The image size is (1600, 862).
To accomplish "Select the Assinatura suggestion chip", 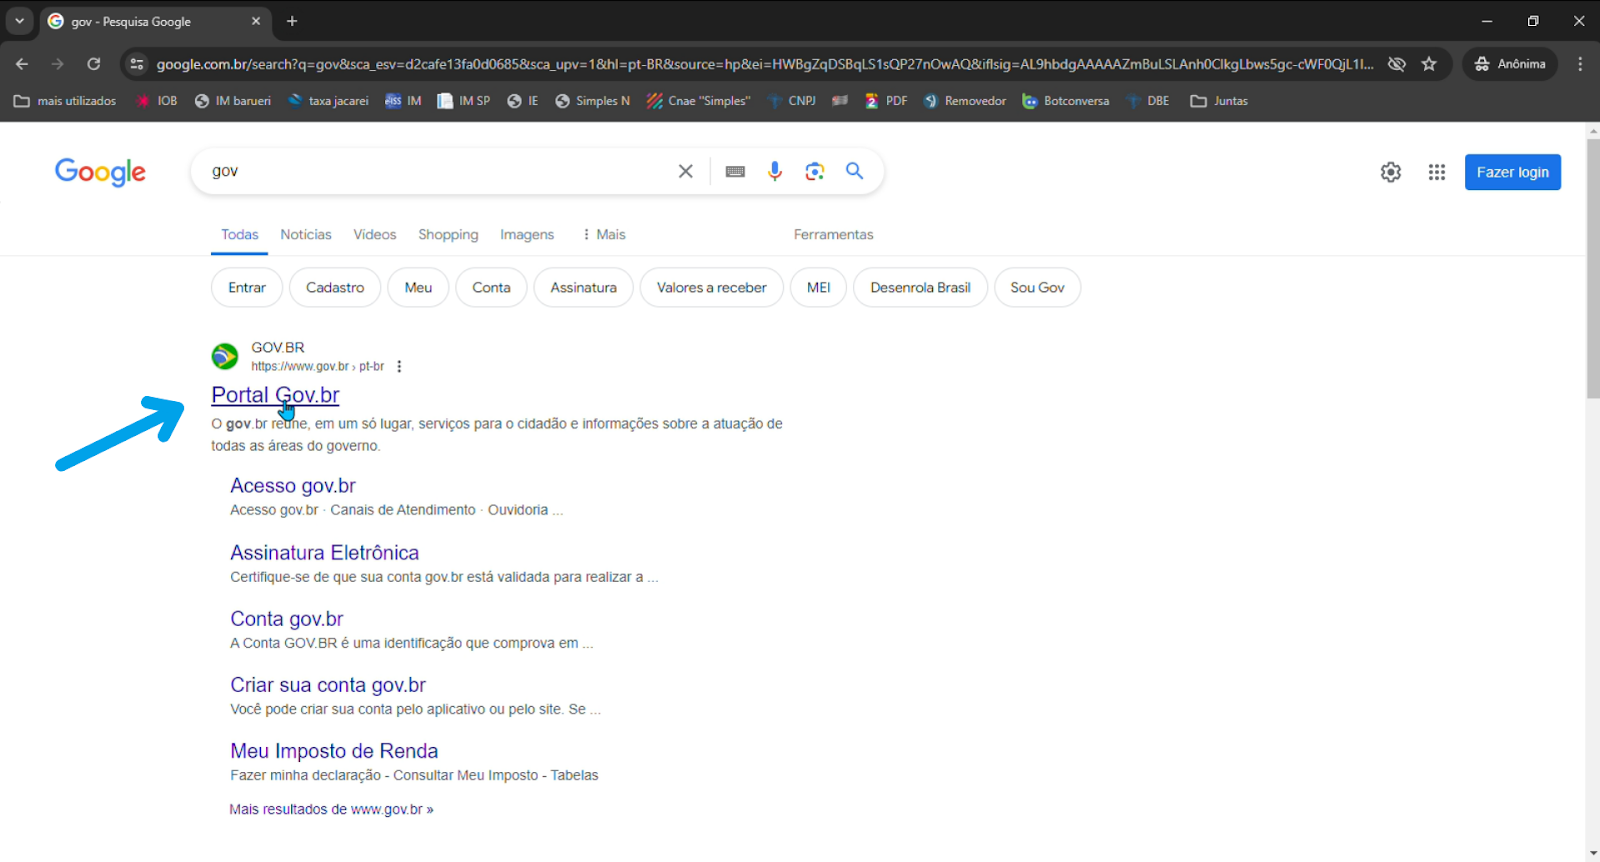I will point(583,287).
